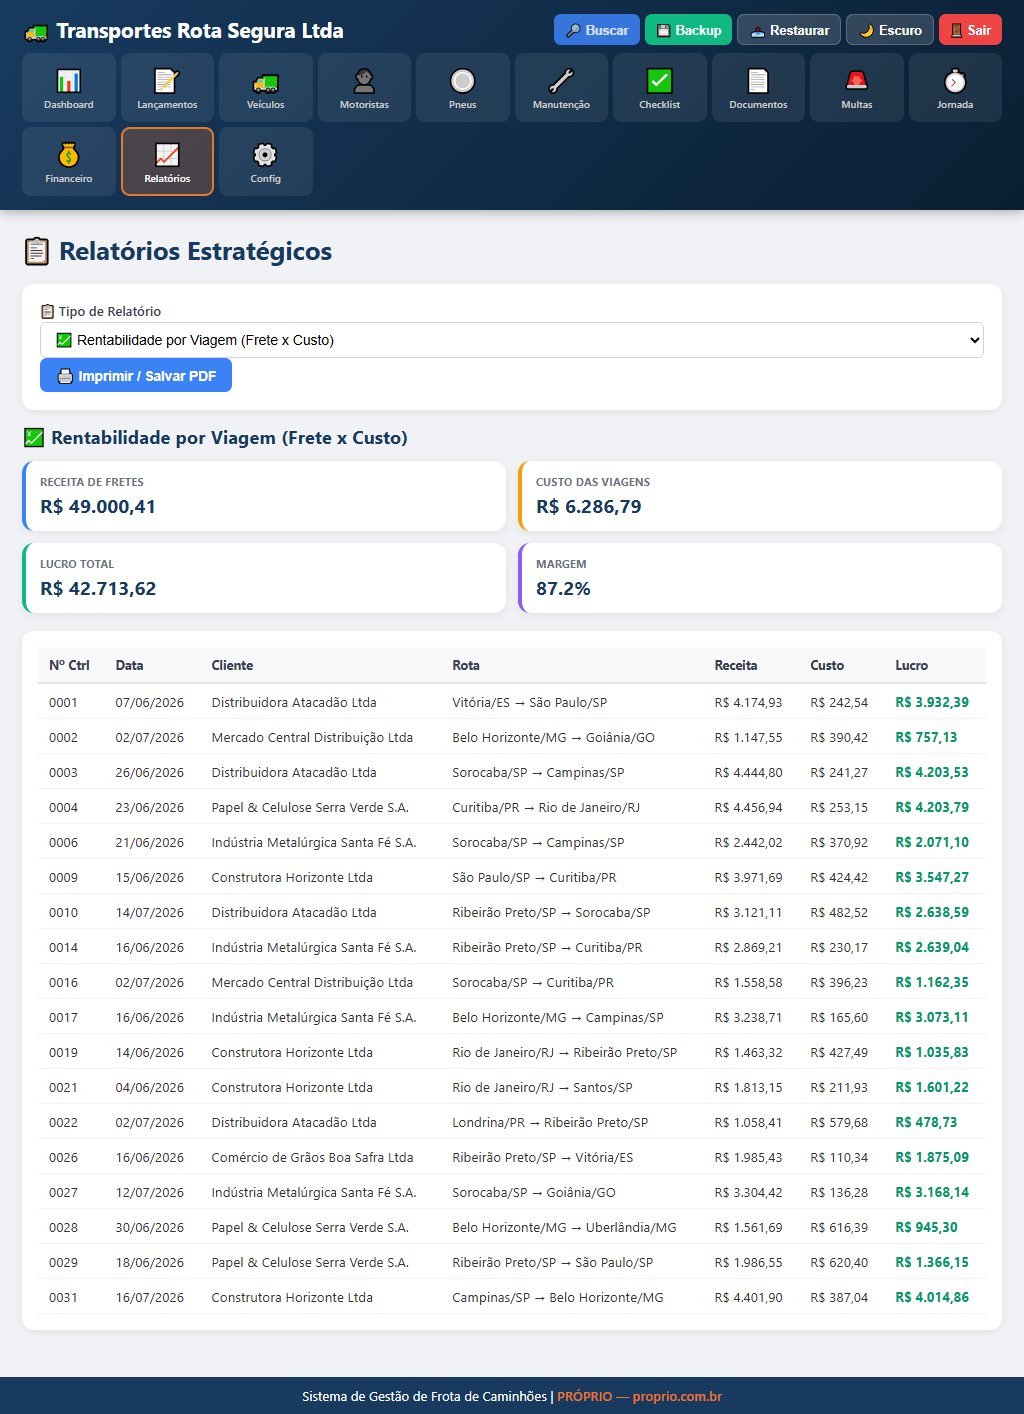Follow the proprio.com.br footer link

coord(677,1396)
